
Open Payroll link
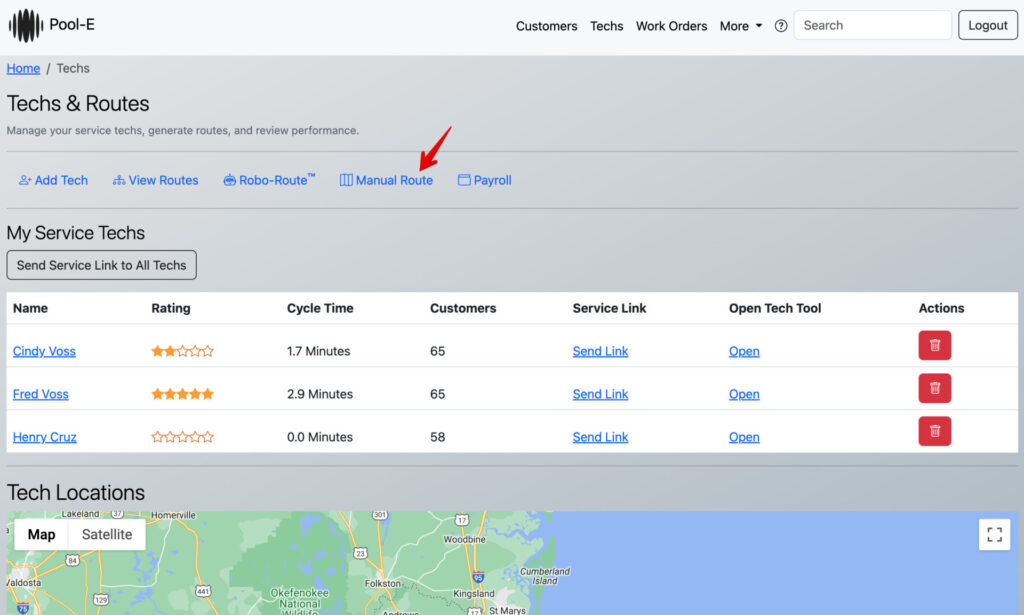point(484,180)
